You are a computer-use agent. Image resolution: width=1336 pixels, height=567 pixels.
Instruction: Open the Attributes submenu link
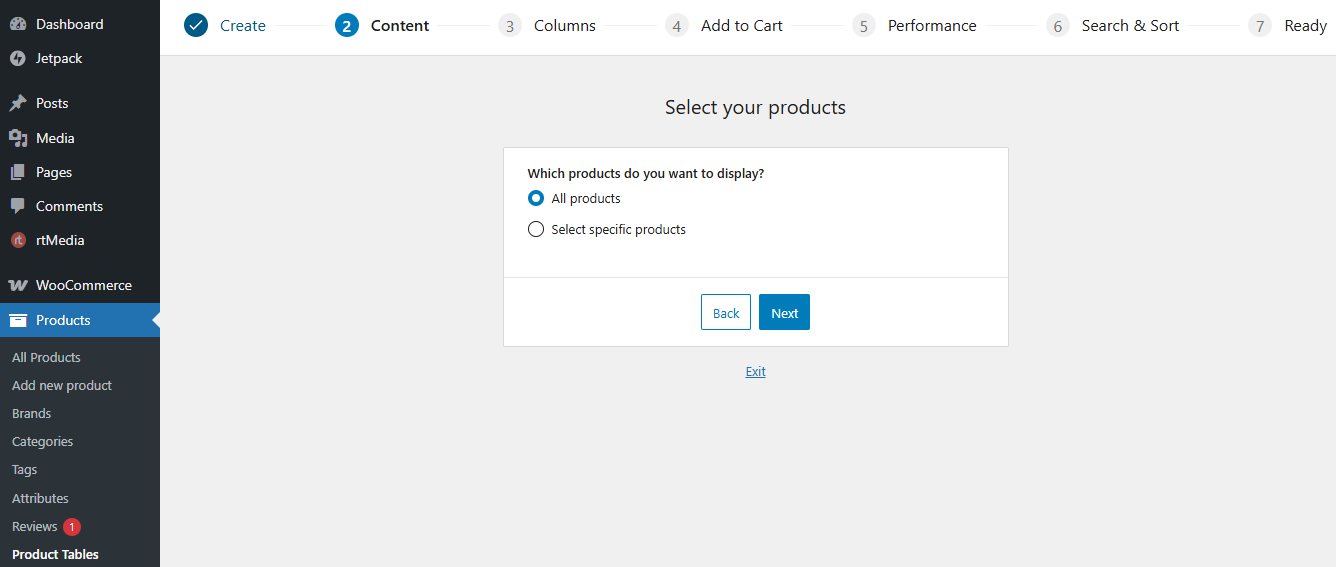(x=40, y=498)
